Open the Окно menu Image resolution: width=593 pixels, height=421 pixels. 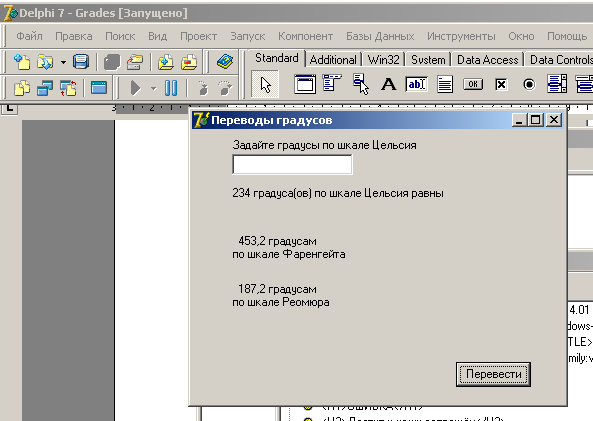(521, 36)
